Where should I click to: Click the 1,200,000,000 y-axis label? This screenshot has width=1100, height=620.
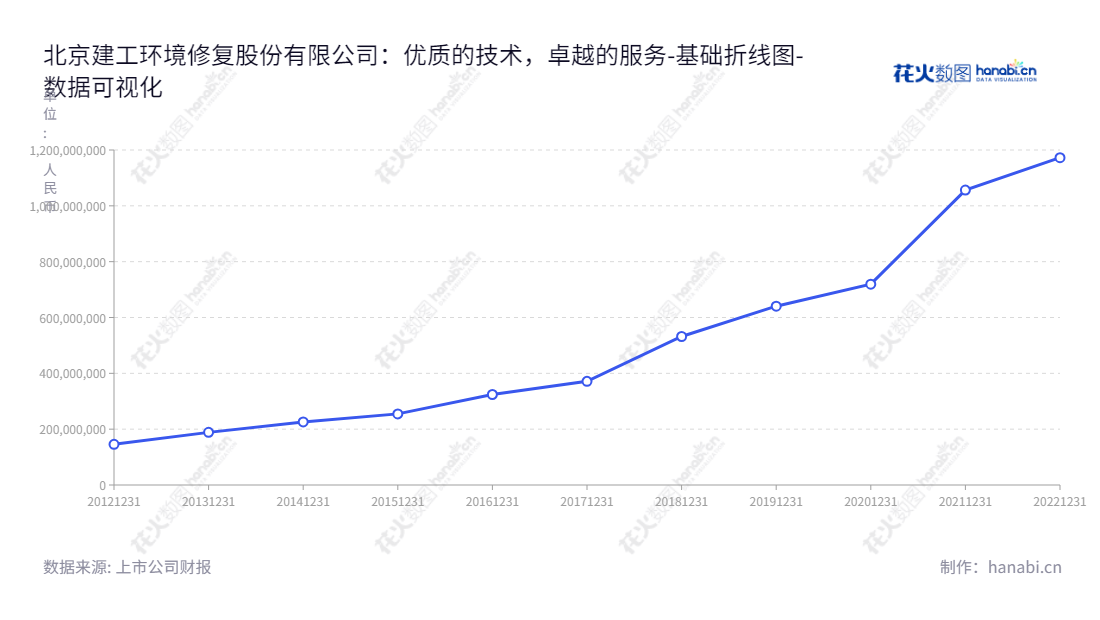pos(67,150)
